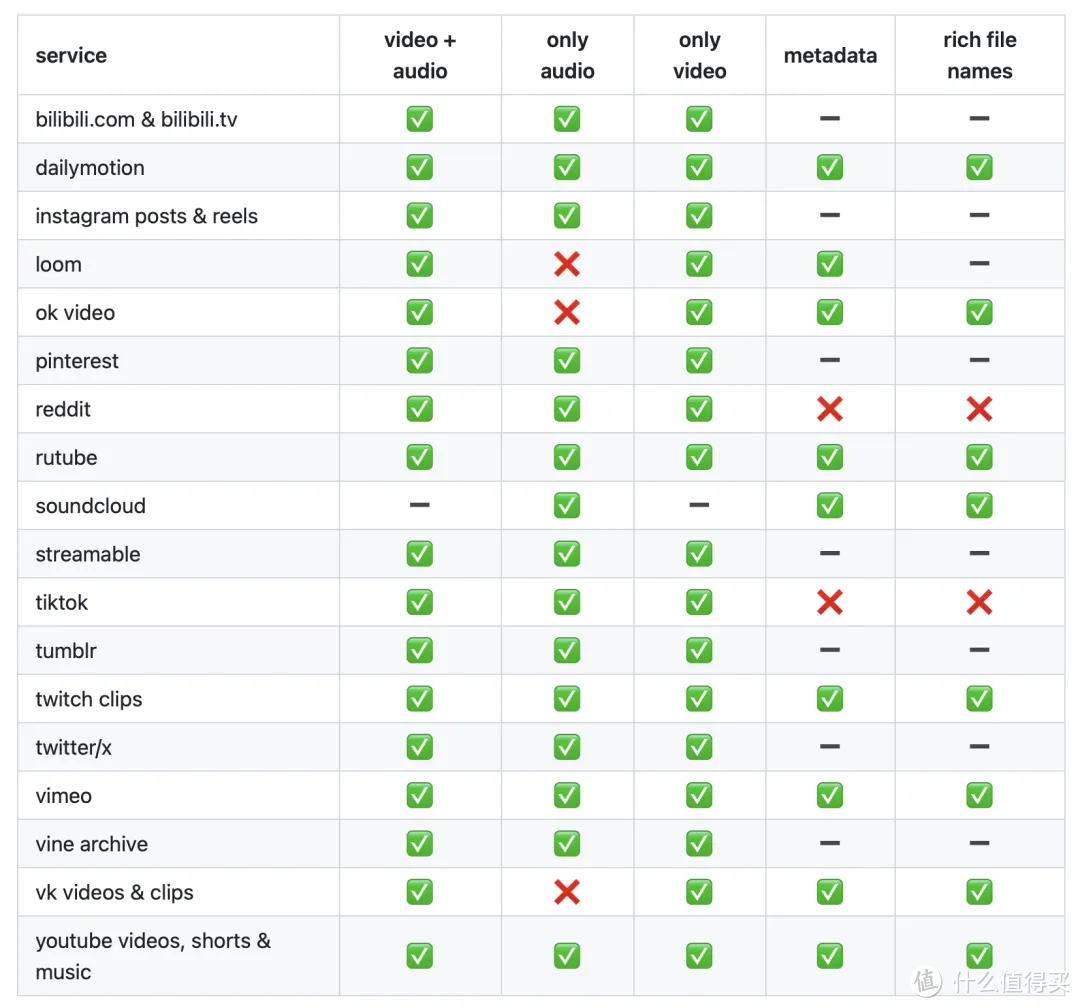Viewport: 1080px width, 1008px height.
Task: Click the 'service' column header
Action: click(x=71, y=55)
